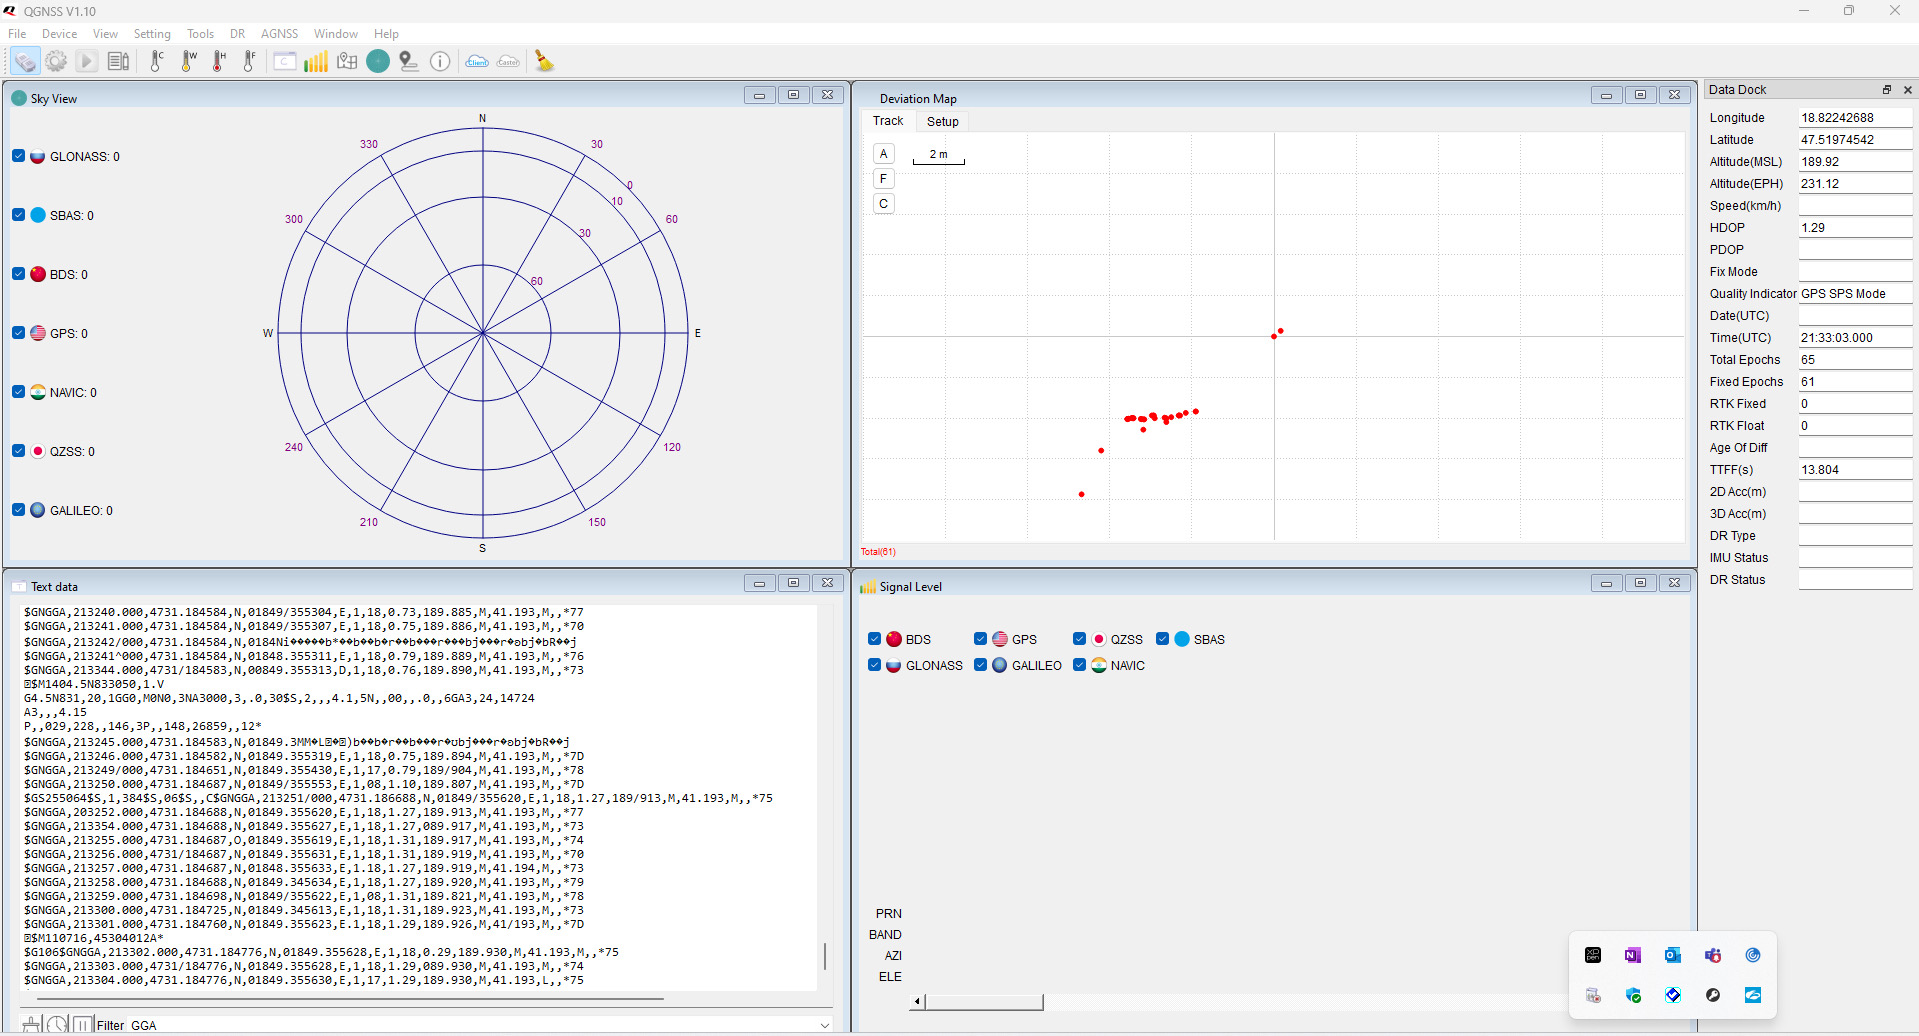Open the Tools menu
The height and width of the screenshot is (1036, 1919).
[200, 34]
